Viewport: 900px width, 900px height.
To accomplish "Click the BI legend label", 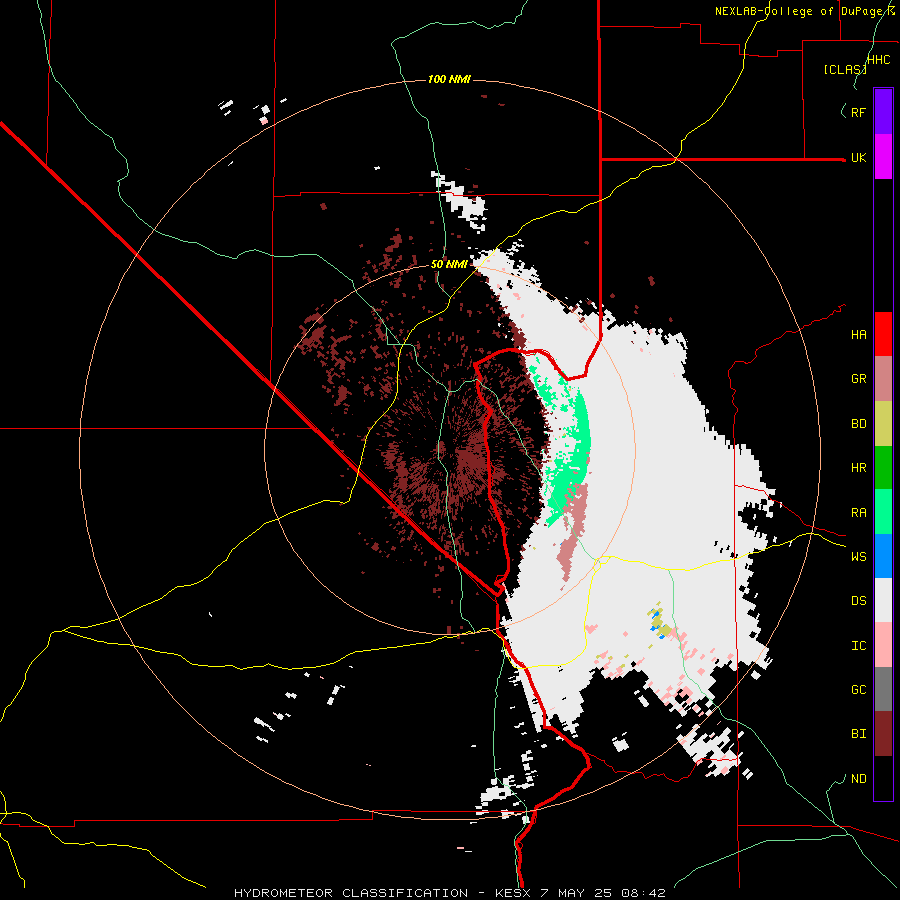I will 858,734.
